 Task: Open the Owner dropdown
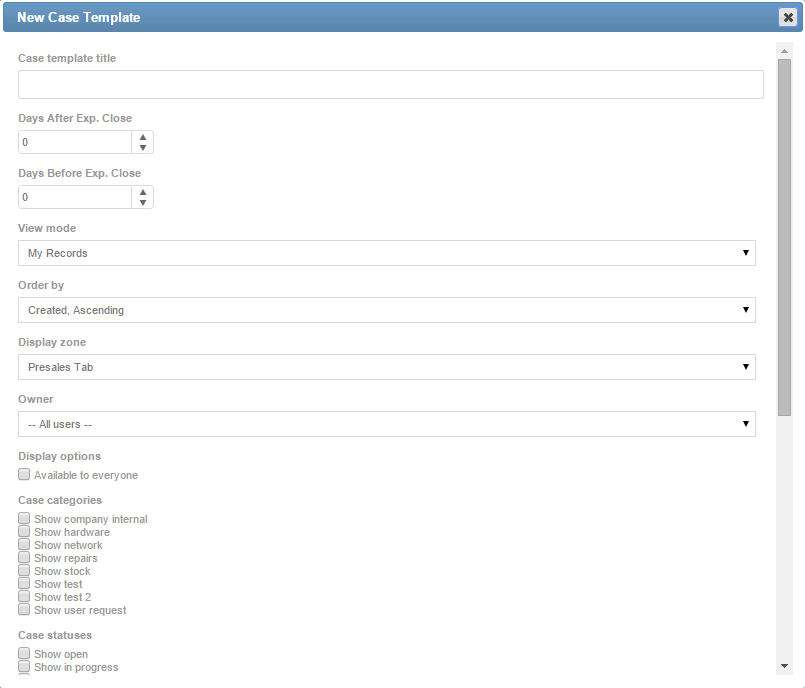(x=387, y=424)
